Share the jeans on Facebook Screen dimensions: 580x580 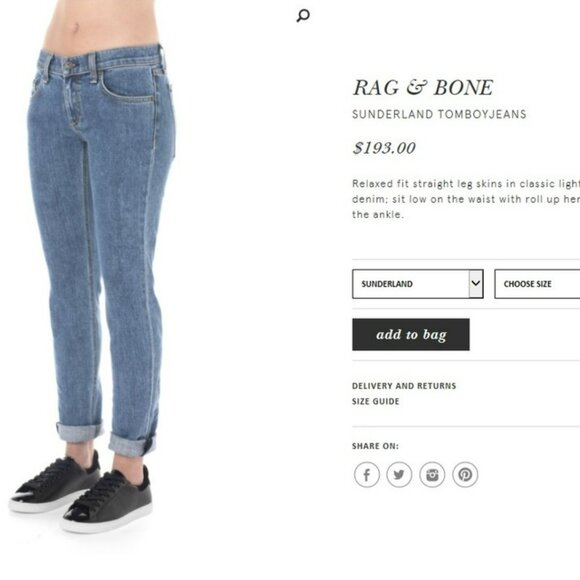click(367, 474)
